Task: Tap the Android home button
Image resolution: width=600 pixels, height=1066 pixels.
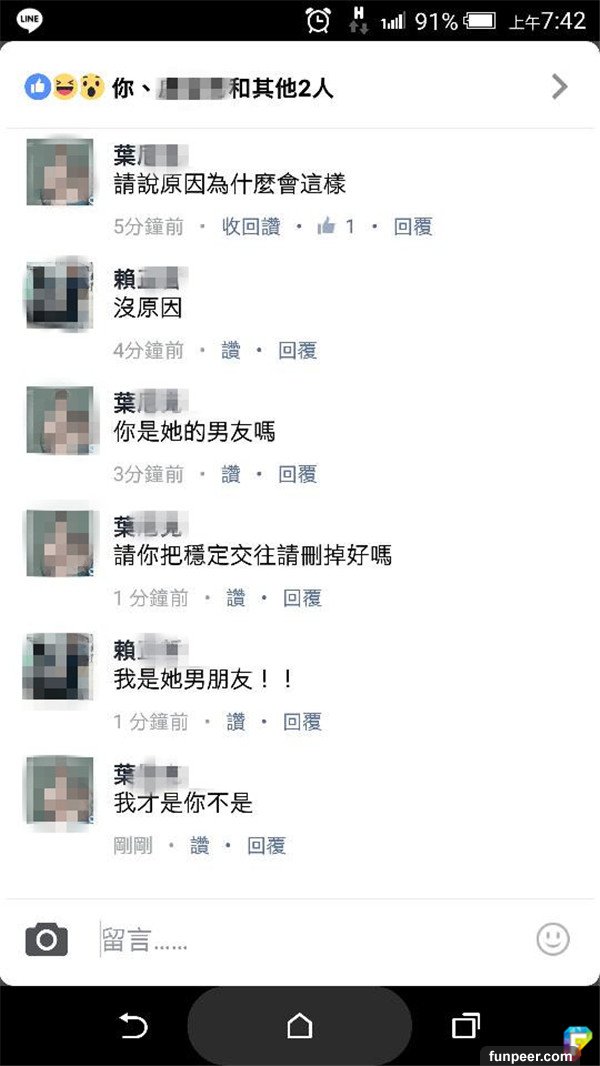Action: point(300,1026)
